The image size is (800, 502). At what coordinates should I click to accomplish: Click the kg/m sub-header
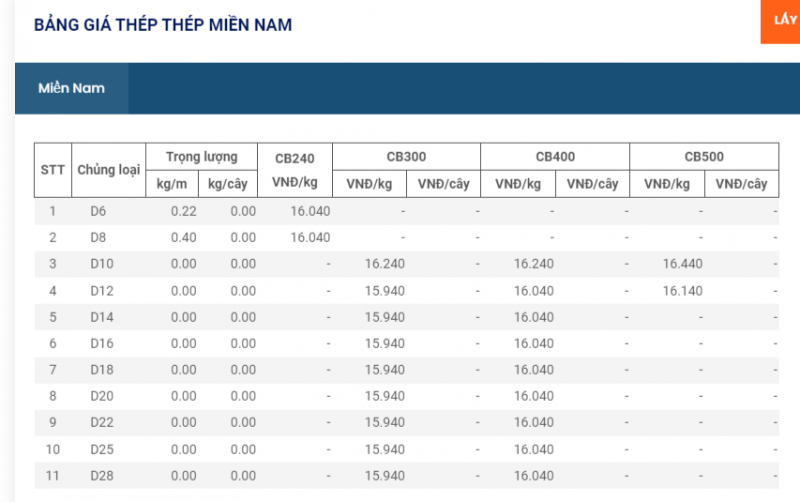pyautogui.click(x=172, y=184)
